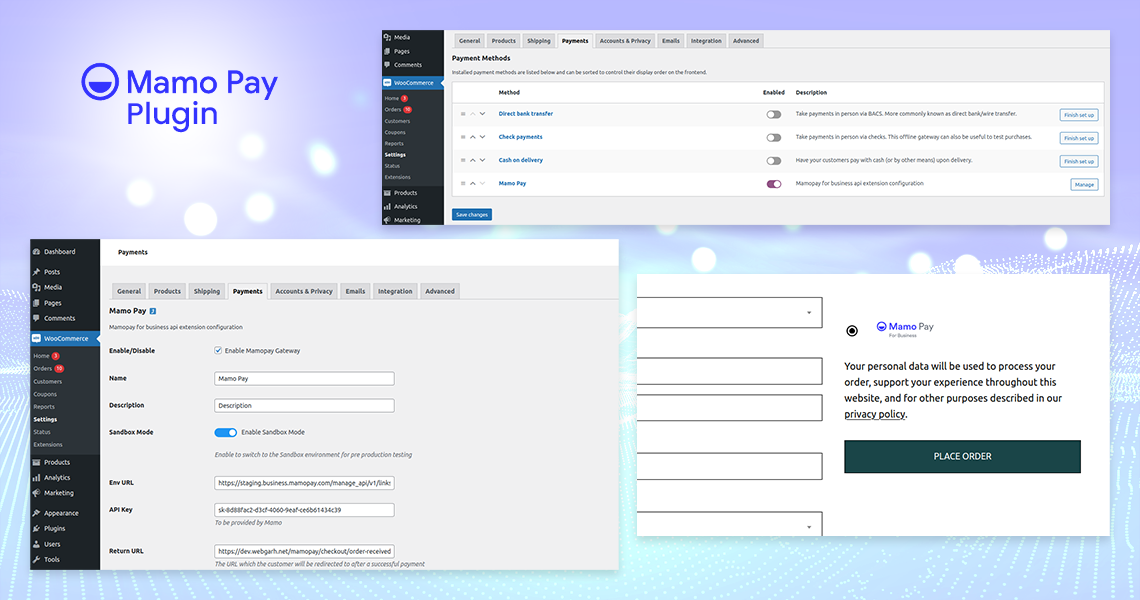Open Extensions submenu in the top screenshot sidebar
Screen dimensions: 1140x600
(x=398, y=177)
